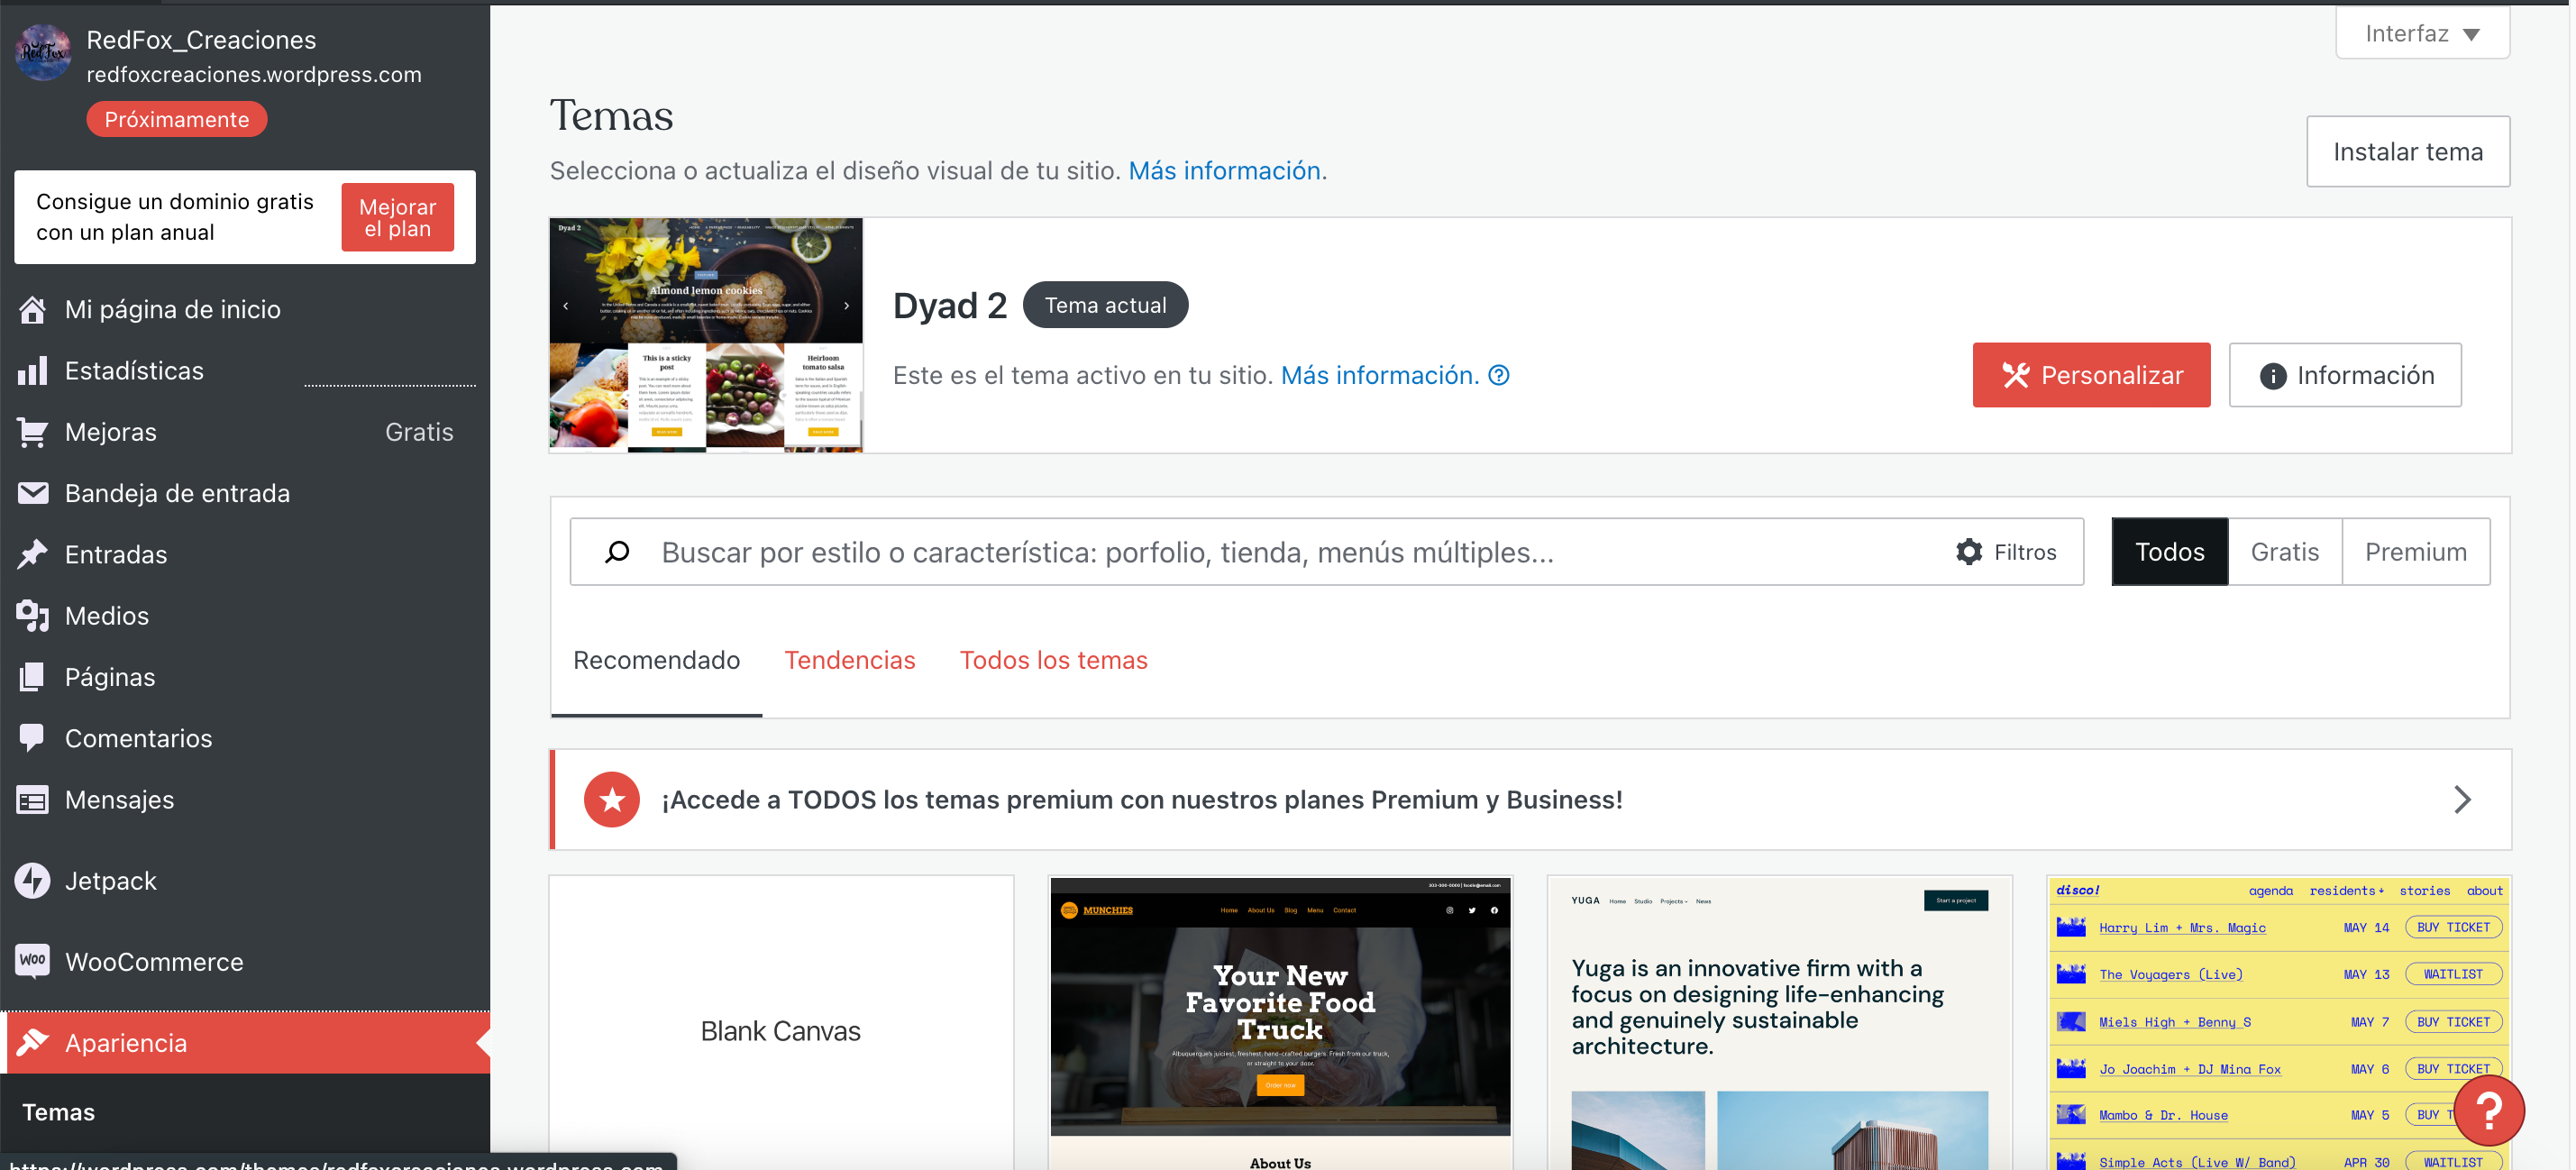Click the red Personalizar button

click(x=2090, y=375)
